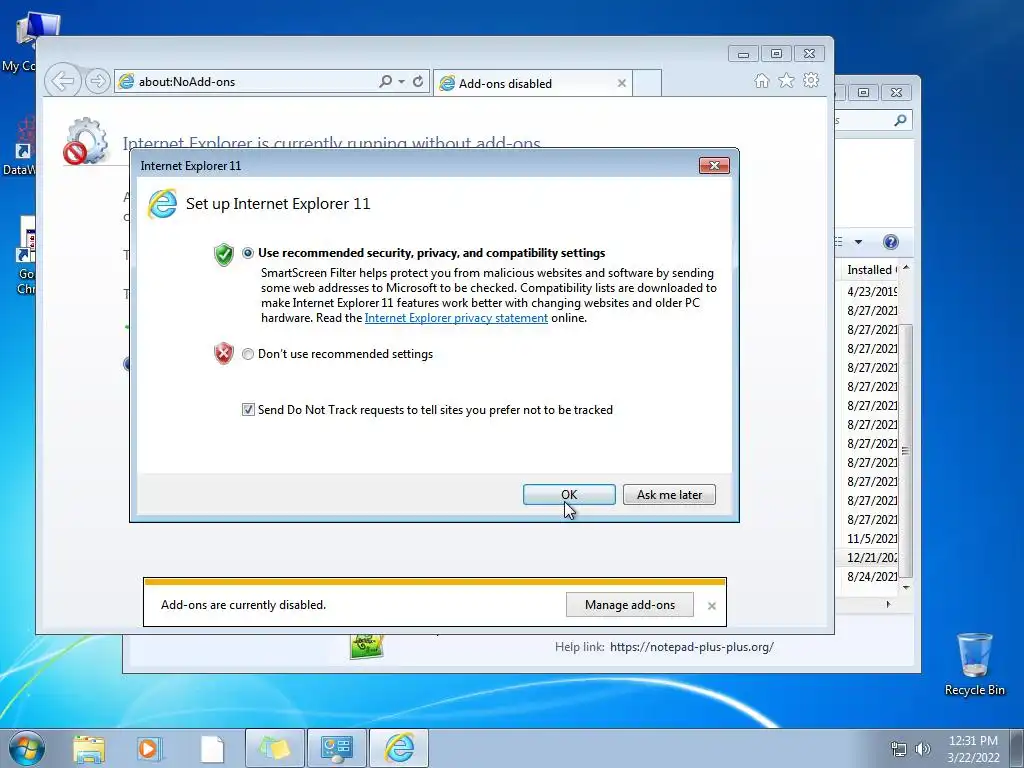Click the taskbar clock showing 12:31 PM

click(x=973, y=748)
